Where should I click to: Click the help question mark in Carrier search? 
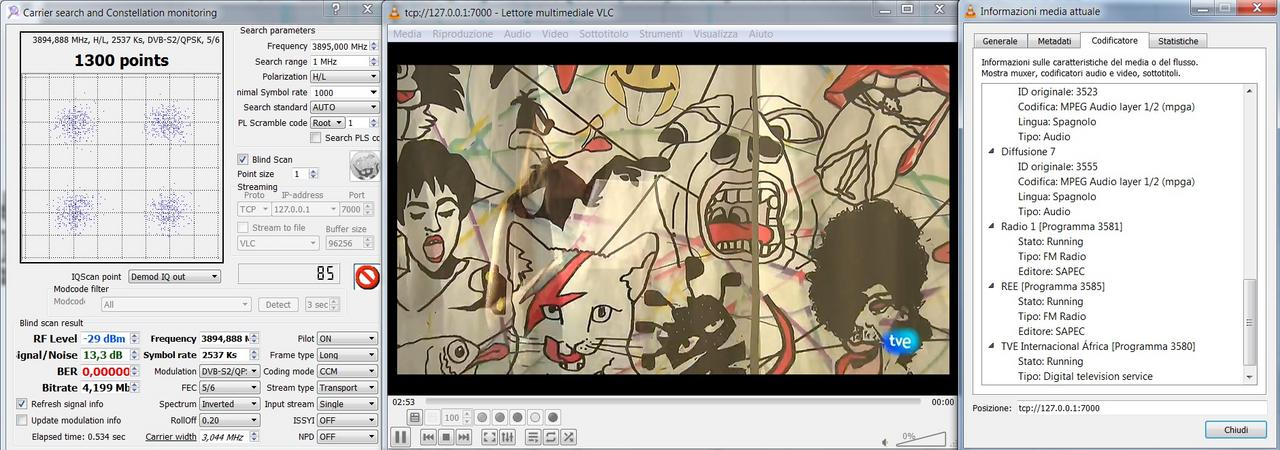(x=335, y=9)
